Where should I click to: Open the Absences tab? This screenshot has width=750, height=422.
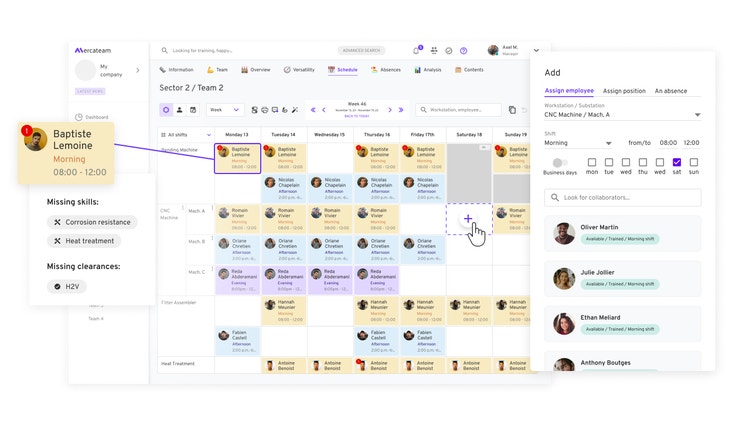(386, 70)
